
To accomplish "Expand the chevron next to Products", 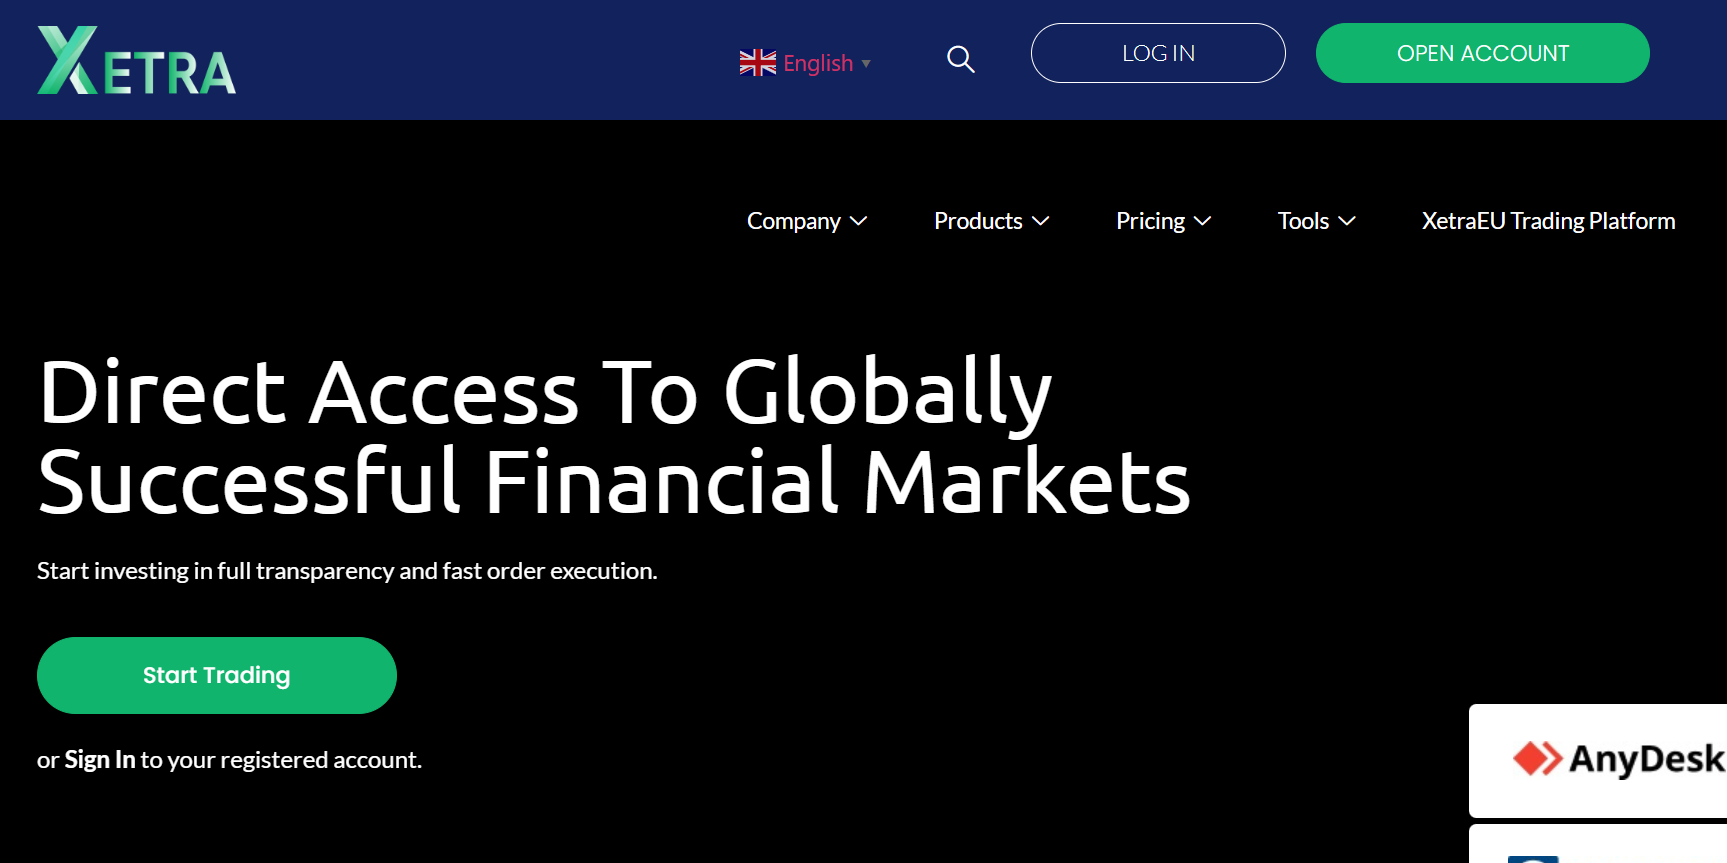I will [1041, 221].
